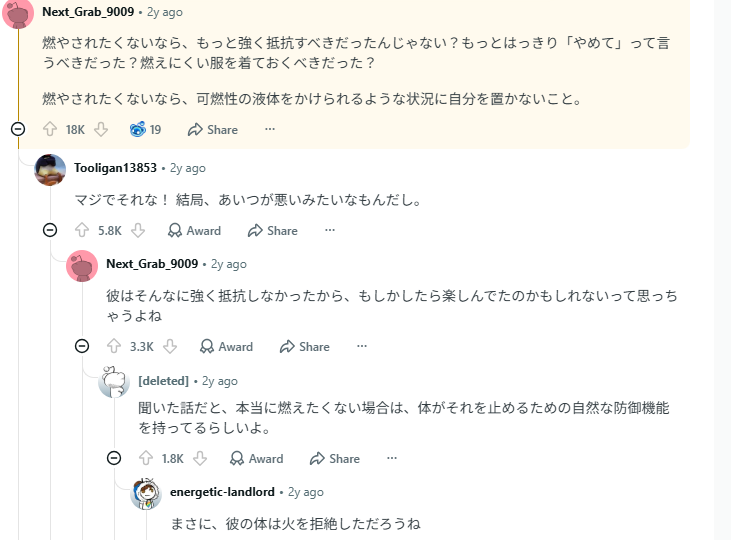Image resolution: width=731 pixels, height=540 pixels.
Task: Collapse the deleted user's comment thread
Action: point(114,458)
